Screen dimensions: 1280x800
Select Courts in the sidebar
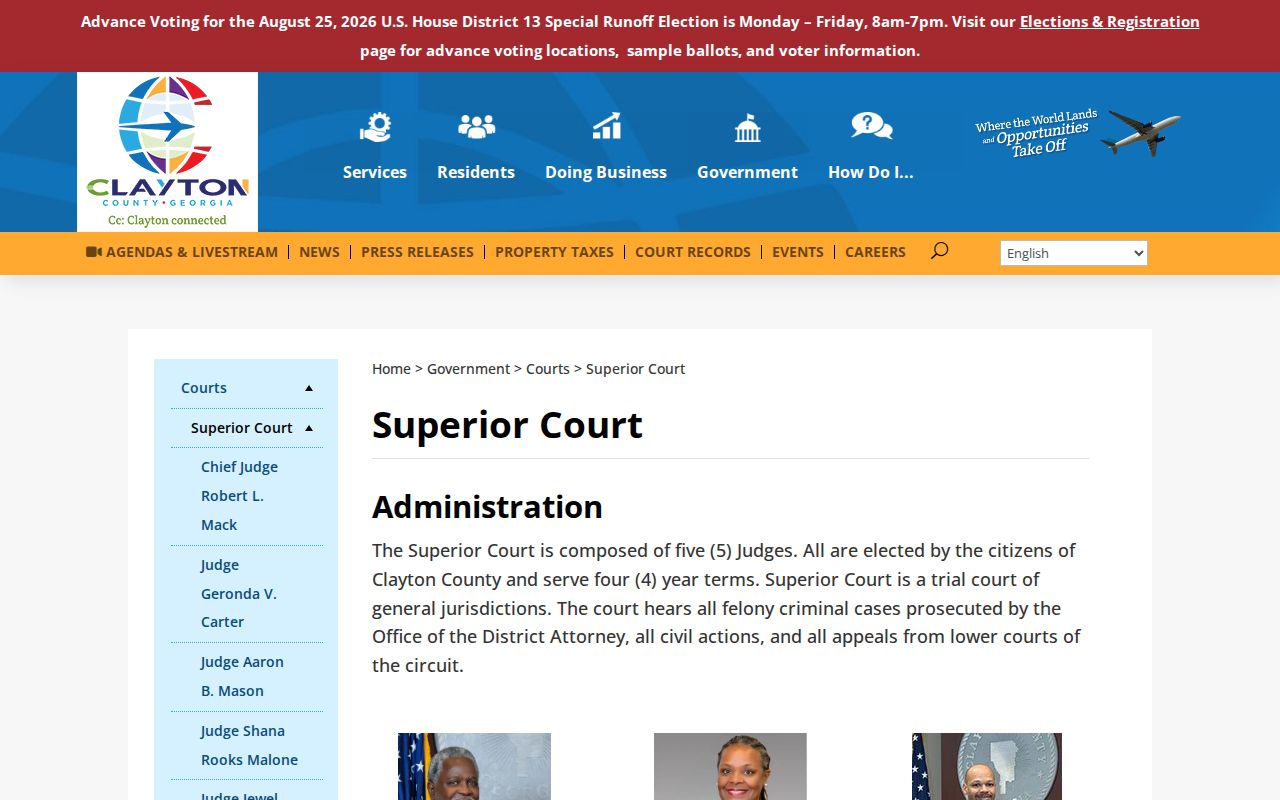pyautogui.click(x=204, y=388)
